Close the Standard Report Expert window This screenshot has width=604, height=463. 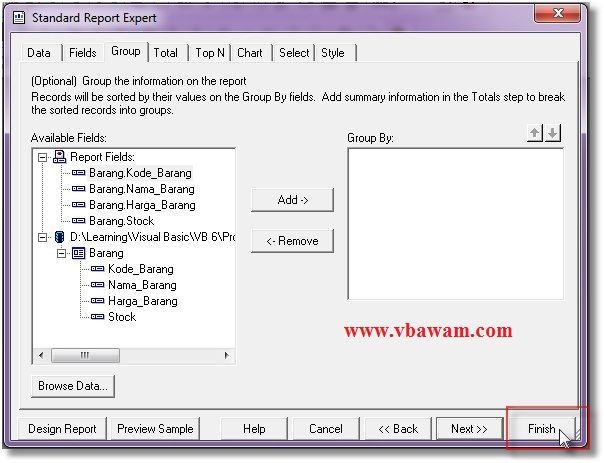(x=557, y=13)
